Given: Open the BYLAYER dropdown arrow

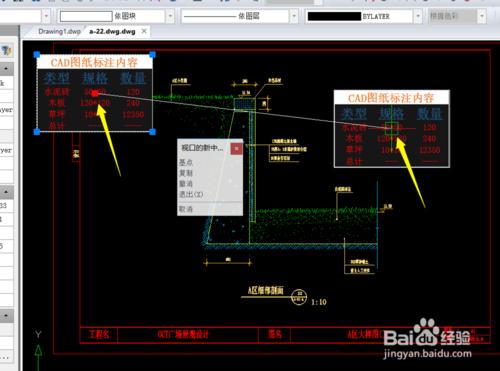Looking at the screenshot, I should 418,16.
